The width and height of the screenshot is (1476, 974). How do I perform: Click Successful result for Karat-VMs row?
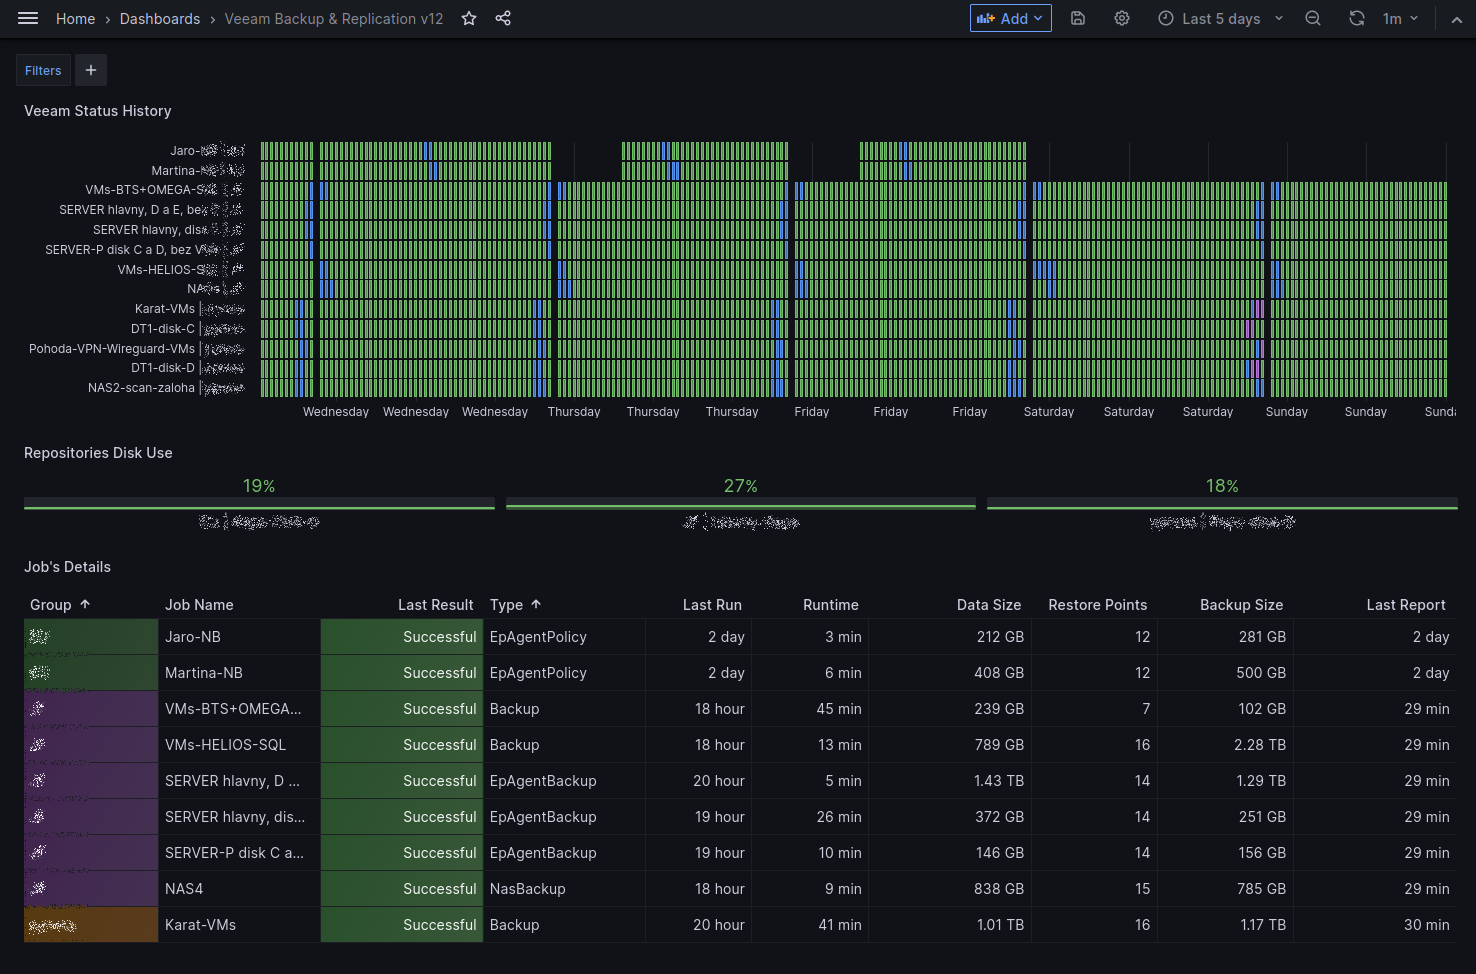[x=402, y=925]
